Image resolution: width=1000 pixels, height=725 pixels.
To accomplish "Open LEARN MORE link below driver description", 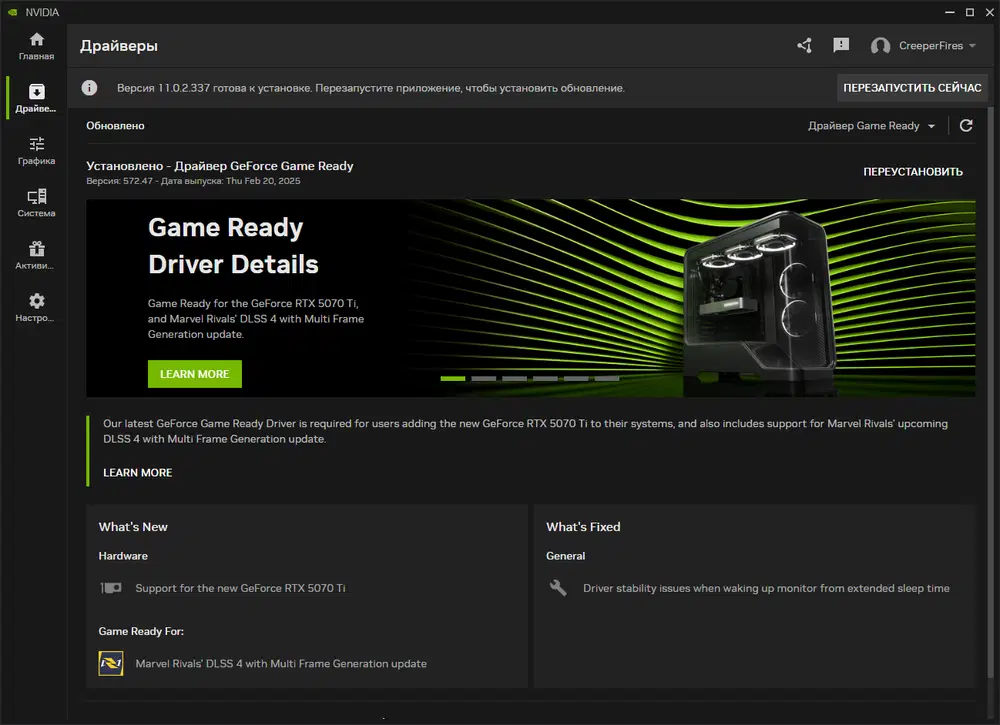I will (x=138, y=472).
